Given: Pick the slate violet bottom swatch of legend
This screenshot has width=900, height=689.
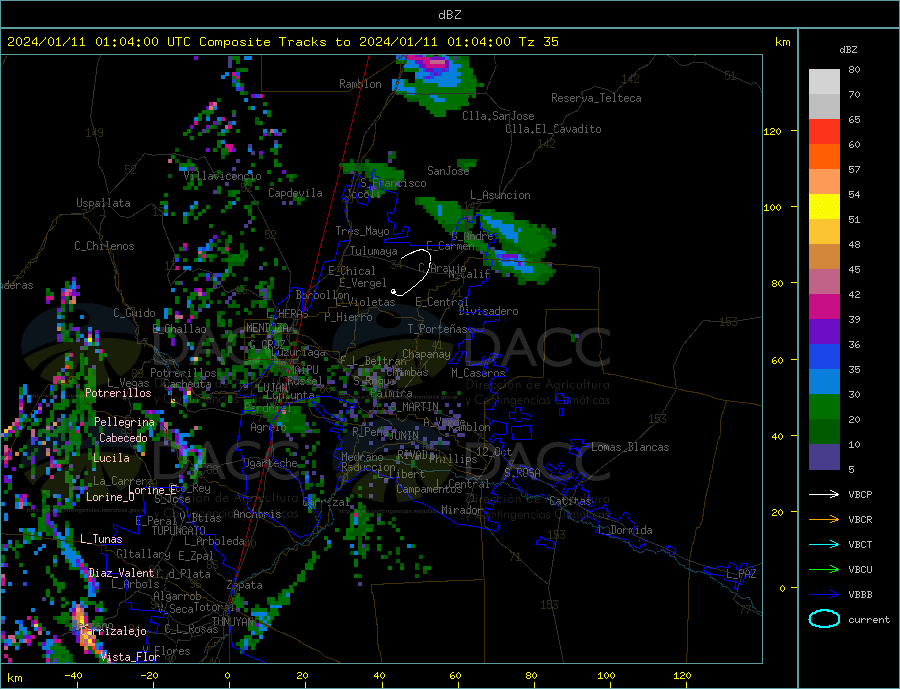Looking at the screenshot, I should 824,457.
